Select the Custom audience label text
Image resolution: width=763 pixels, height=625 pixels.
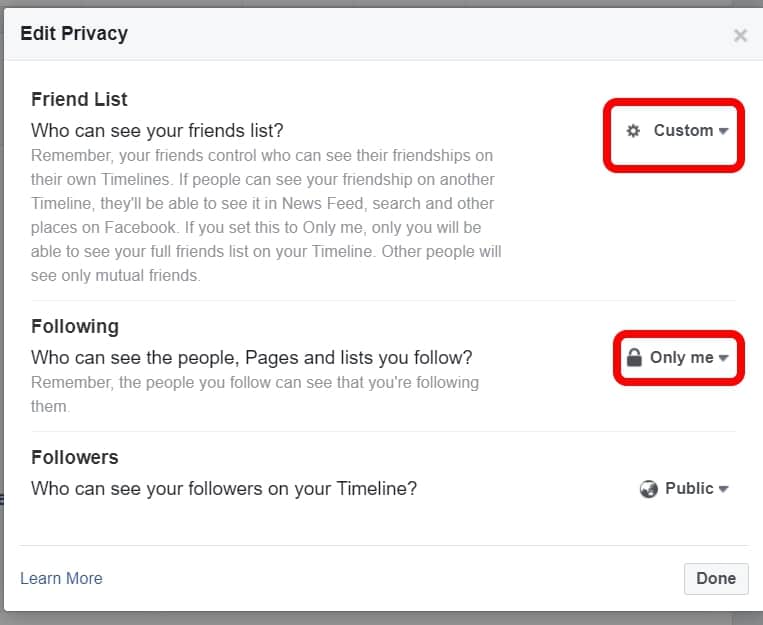683,131
